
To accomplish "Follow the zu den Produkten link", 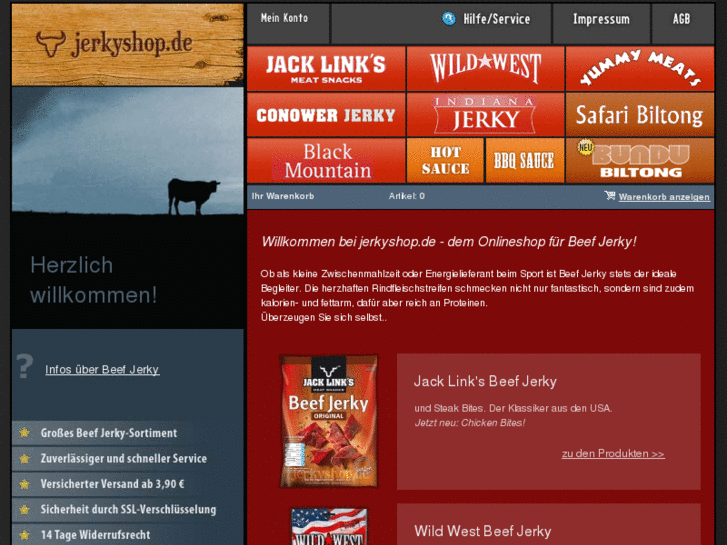I will click(x=613, y=454).
